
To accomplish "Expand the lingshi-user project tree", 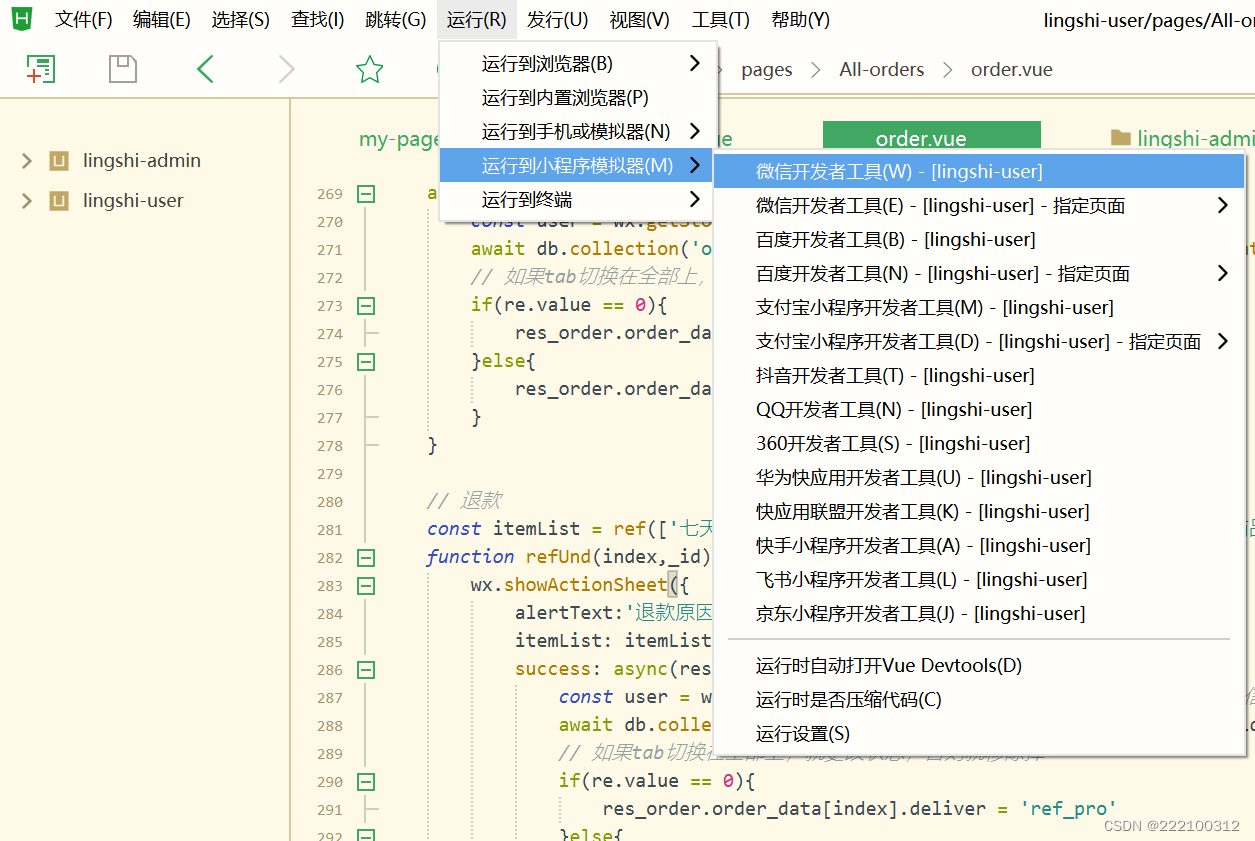I will click(27, 201).
